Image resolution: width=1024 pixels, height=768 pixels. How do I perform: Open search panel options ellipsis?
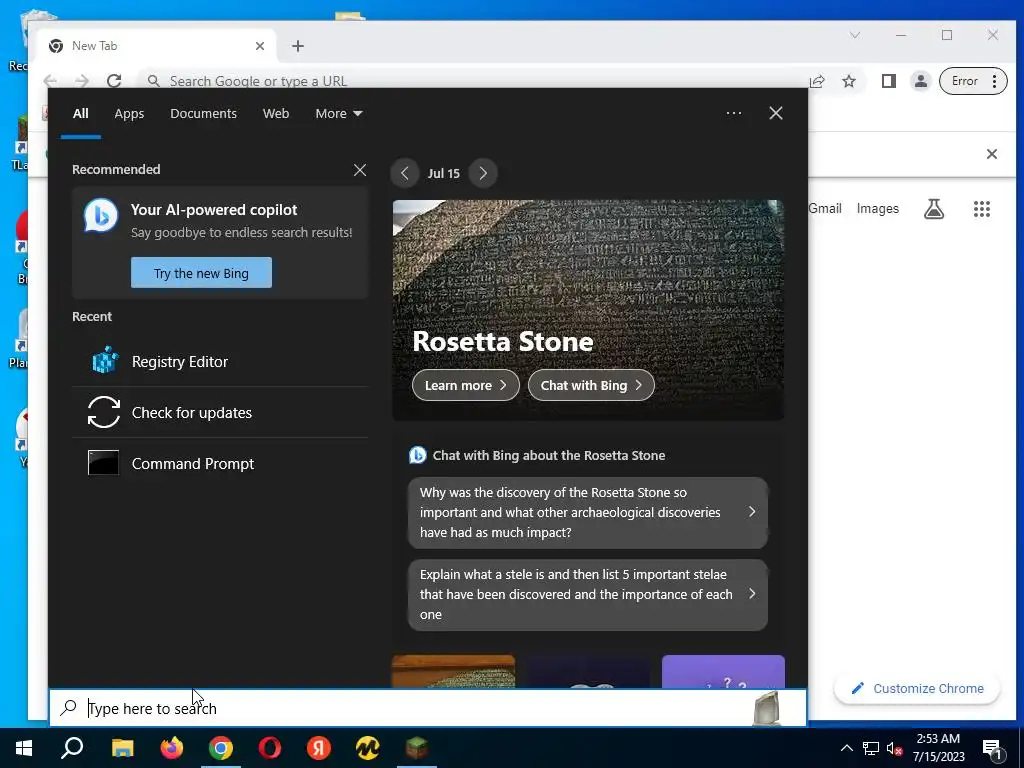coord(733,114)
